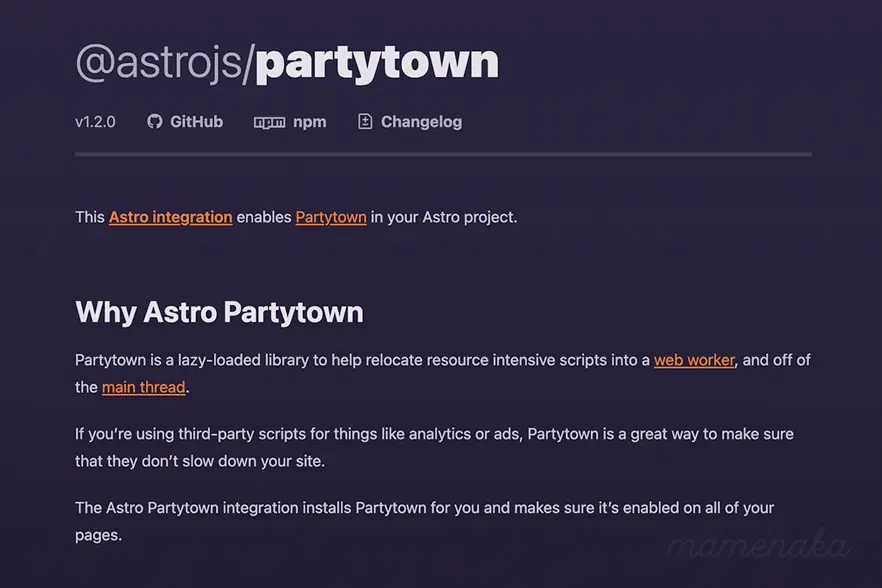Click the npm label beside the npm icon
This screenshot has height=588, width=882.
point(310,121)
